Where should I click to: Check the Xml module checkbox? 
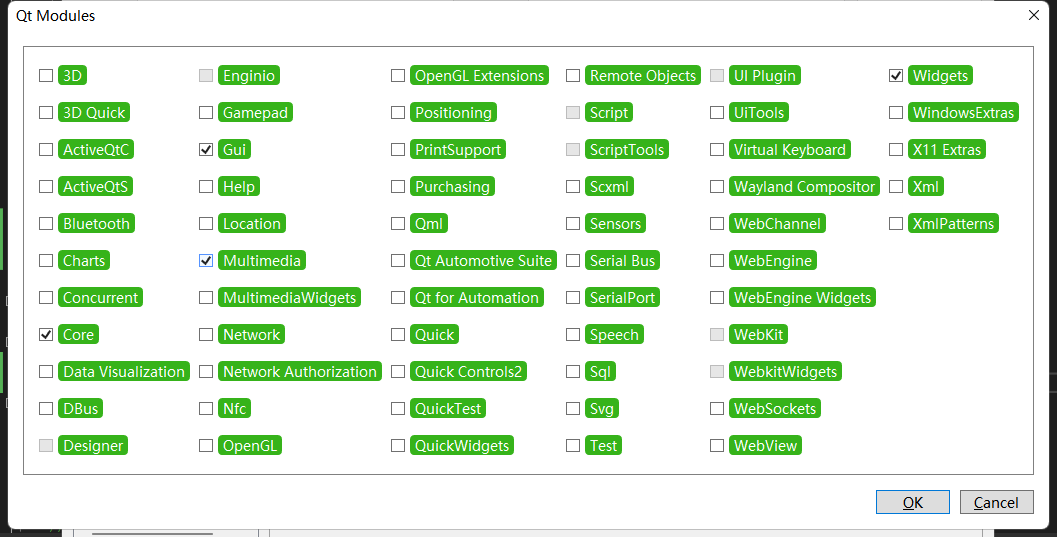[896, 186]
